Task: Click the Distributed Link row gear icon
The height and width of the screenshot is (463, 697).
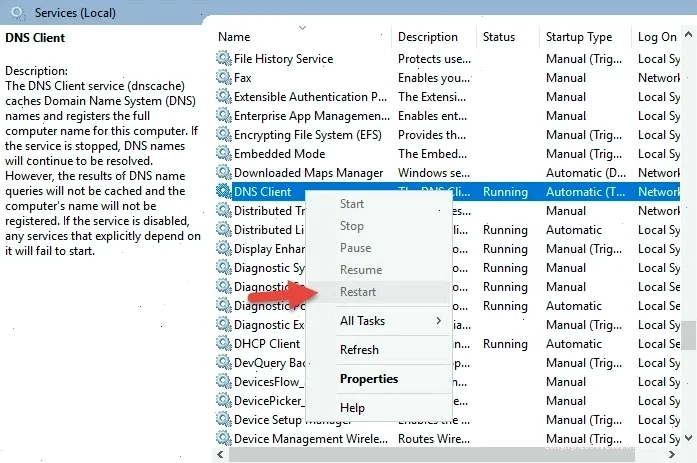Action: click(224, 230)
